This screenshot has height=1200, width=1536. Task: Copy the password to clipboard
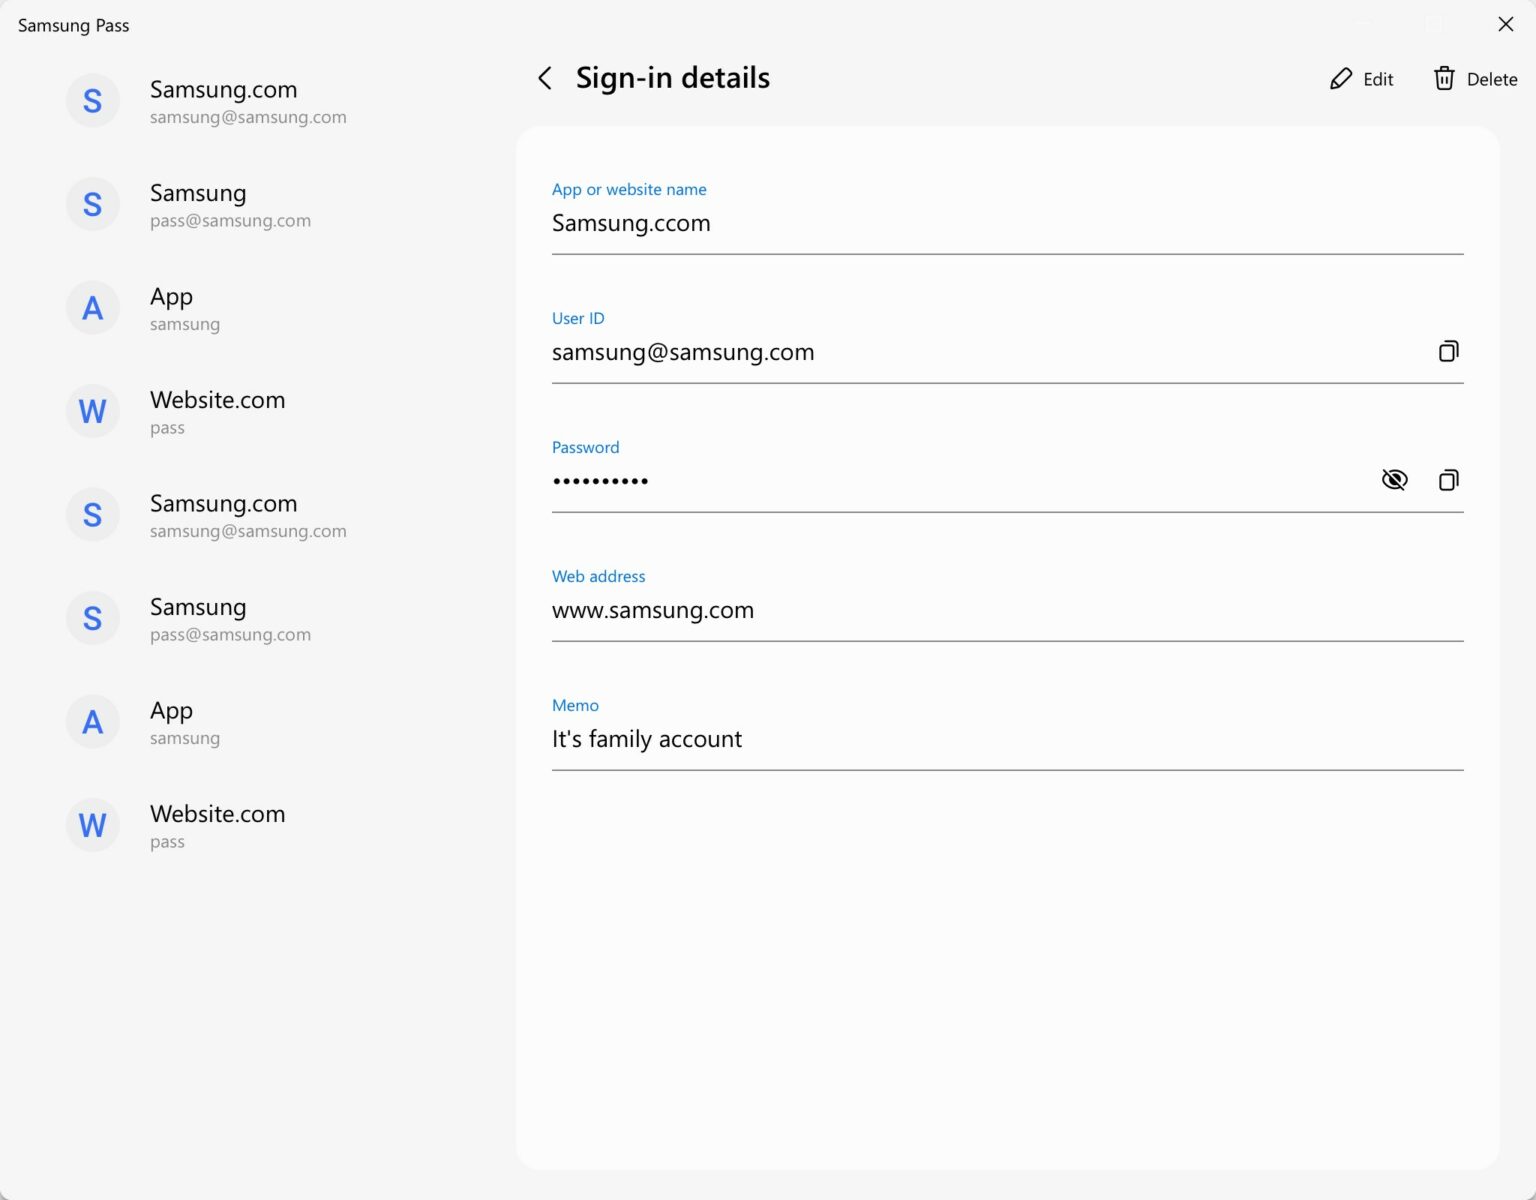pos(1447,479)
